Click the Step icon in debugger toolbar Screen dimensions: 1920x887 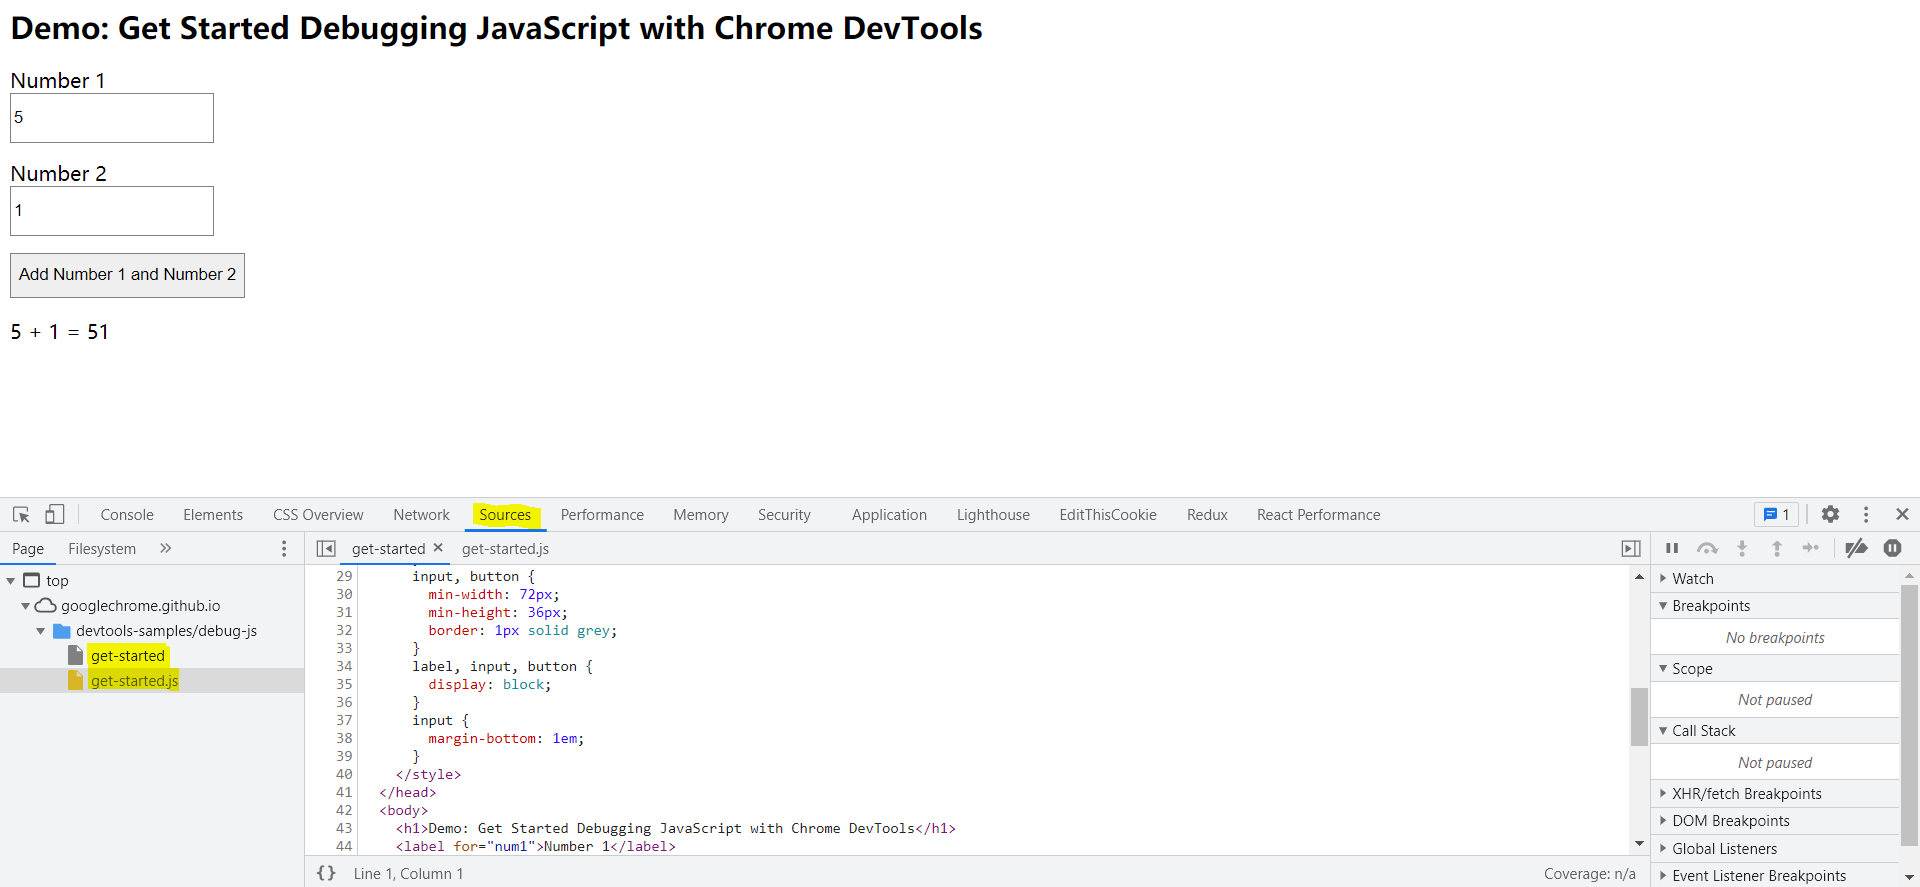(1811, 548)
